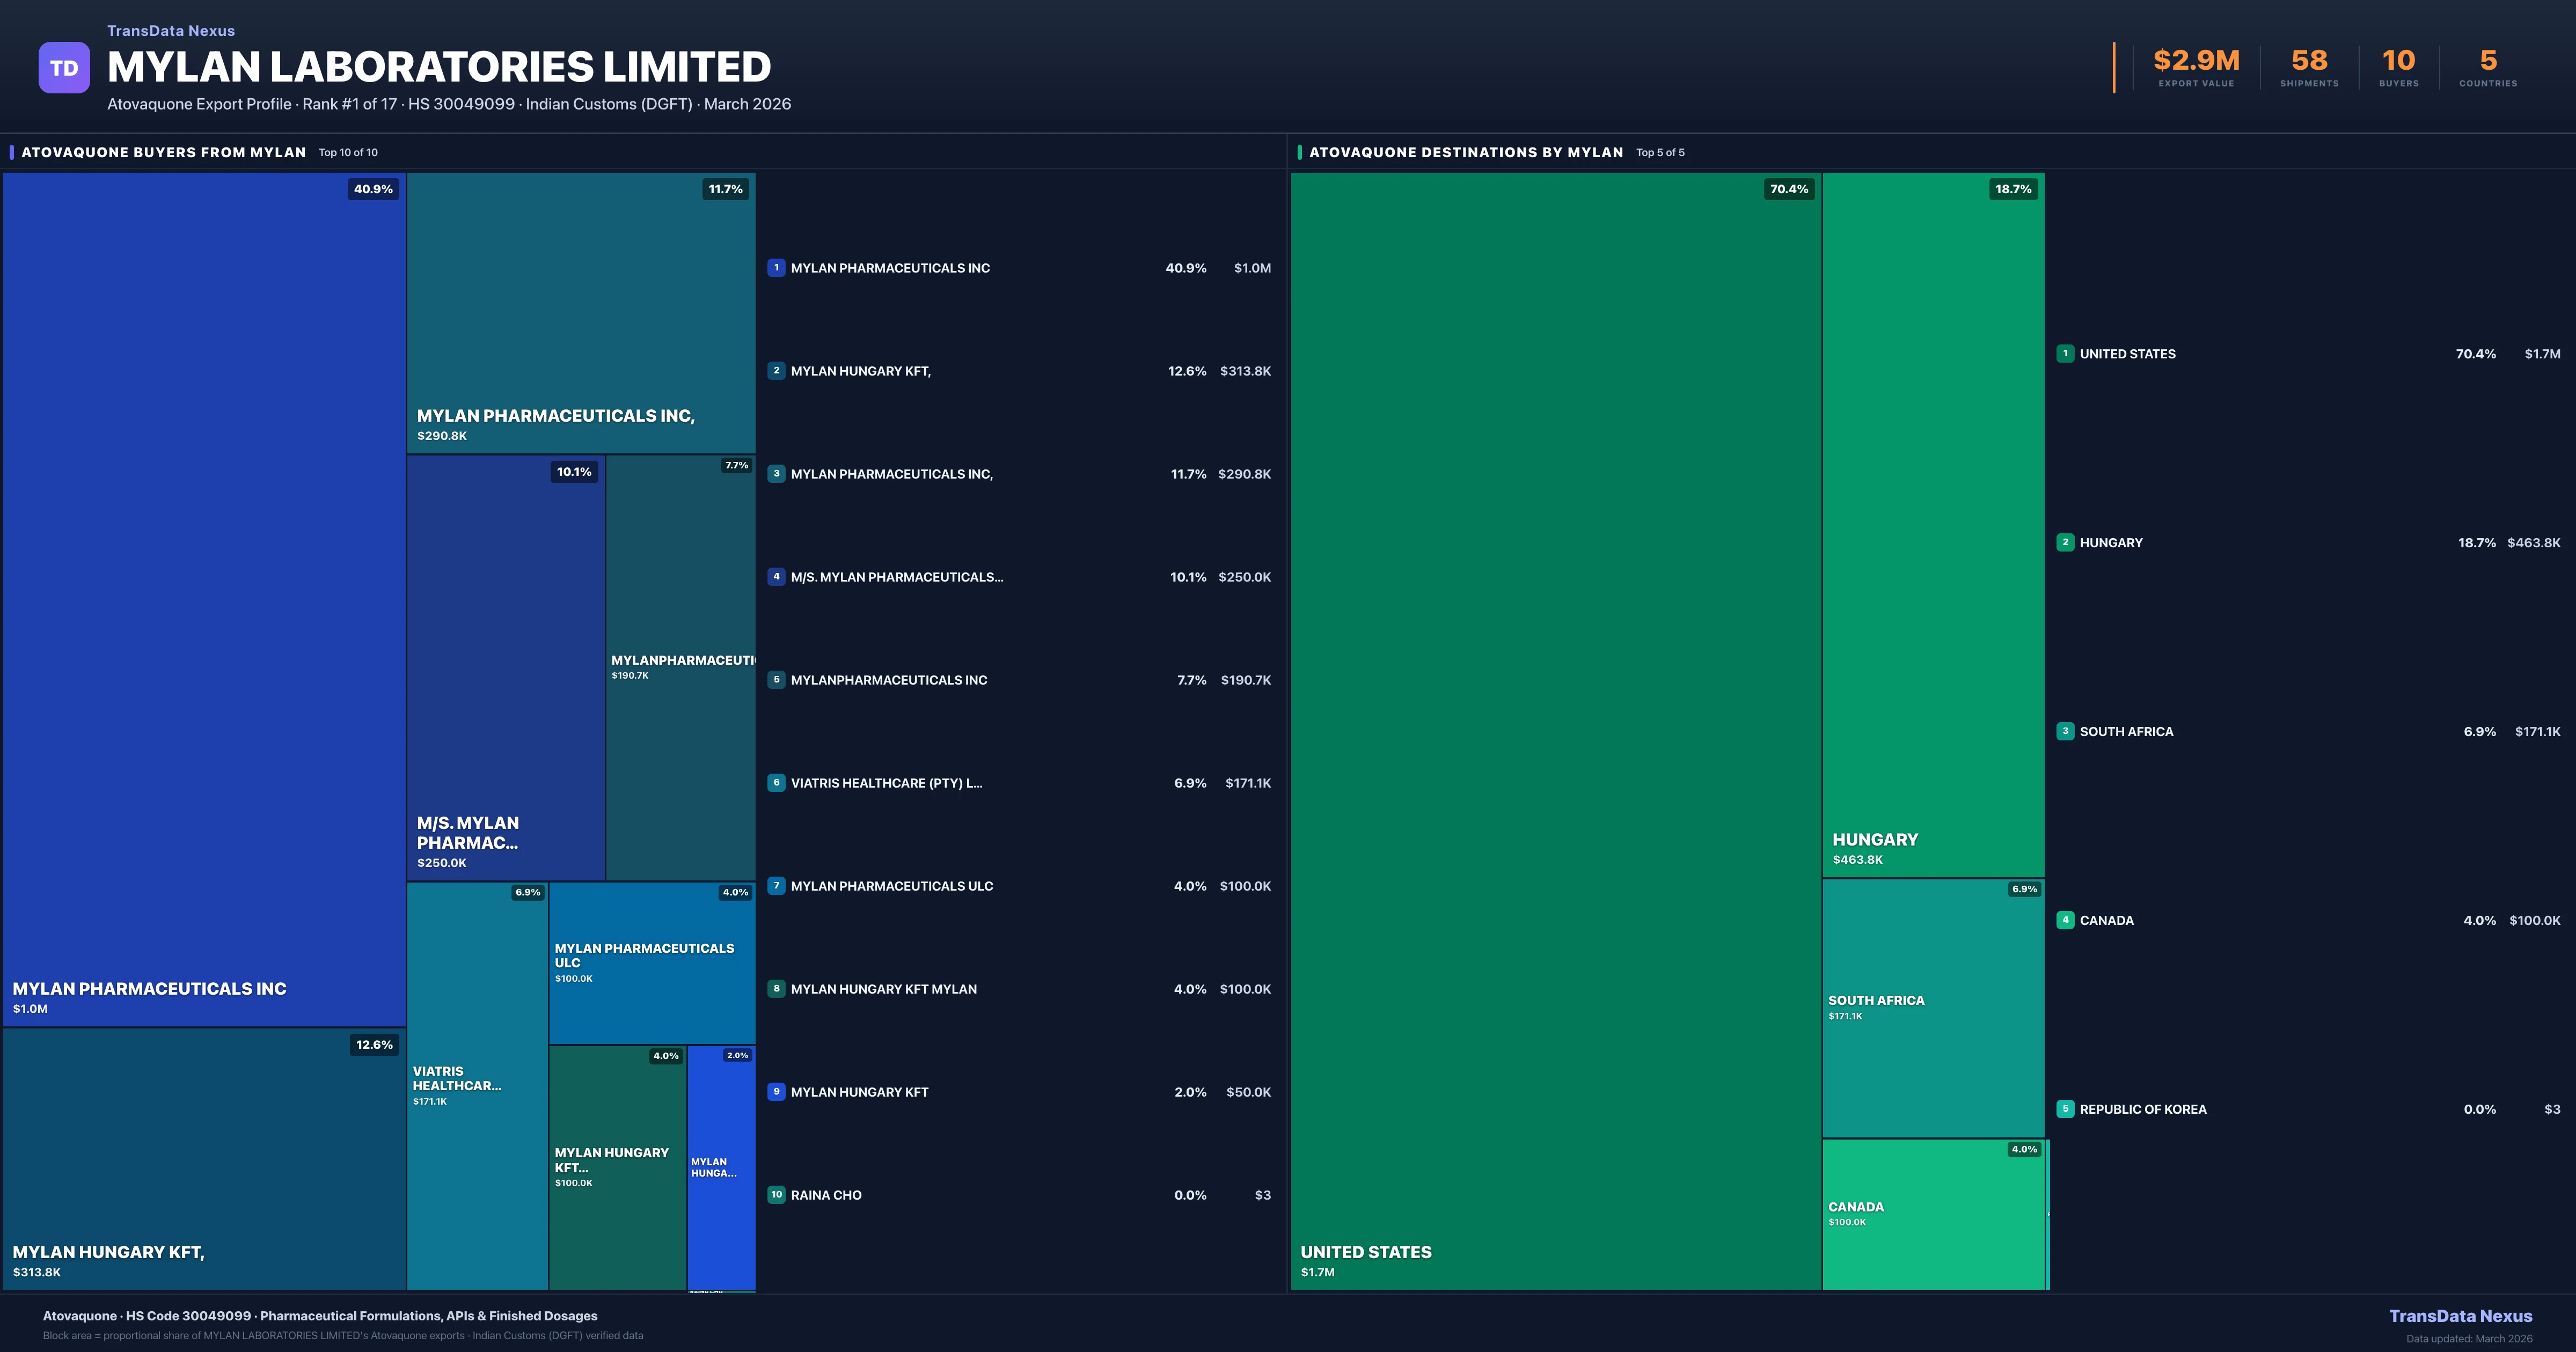
Task: Select the Viatris Healthcare buyer tile
Action: (477, 1085)
